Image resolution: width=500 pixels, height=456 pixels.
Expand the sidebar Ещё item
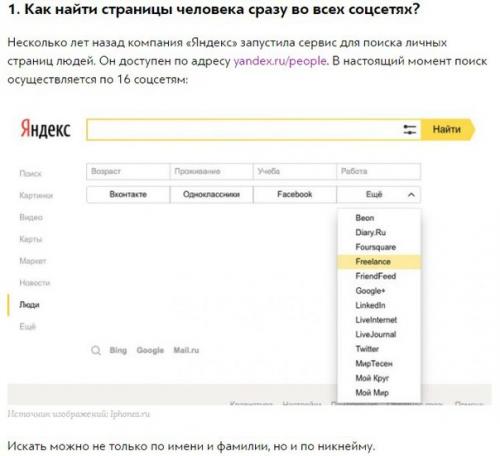click(27, 327)
